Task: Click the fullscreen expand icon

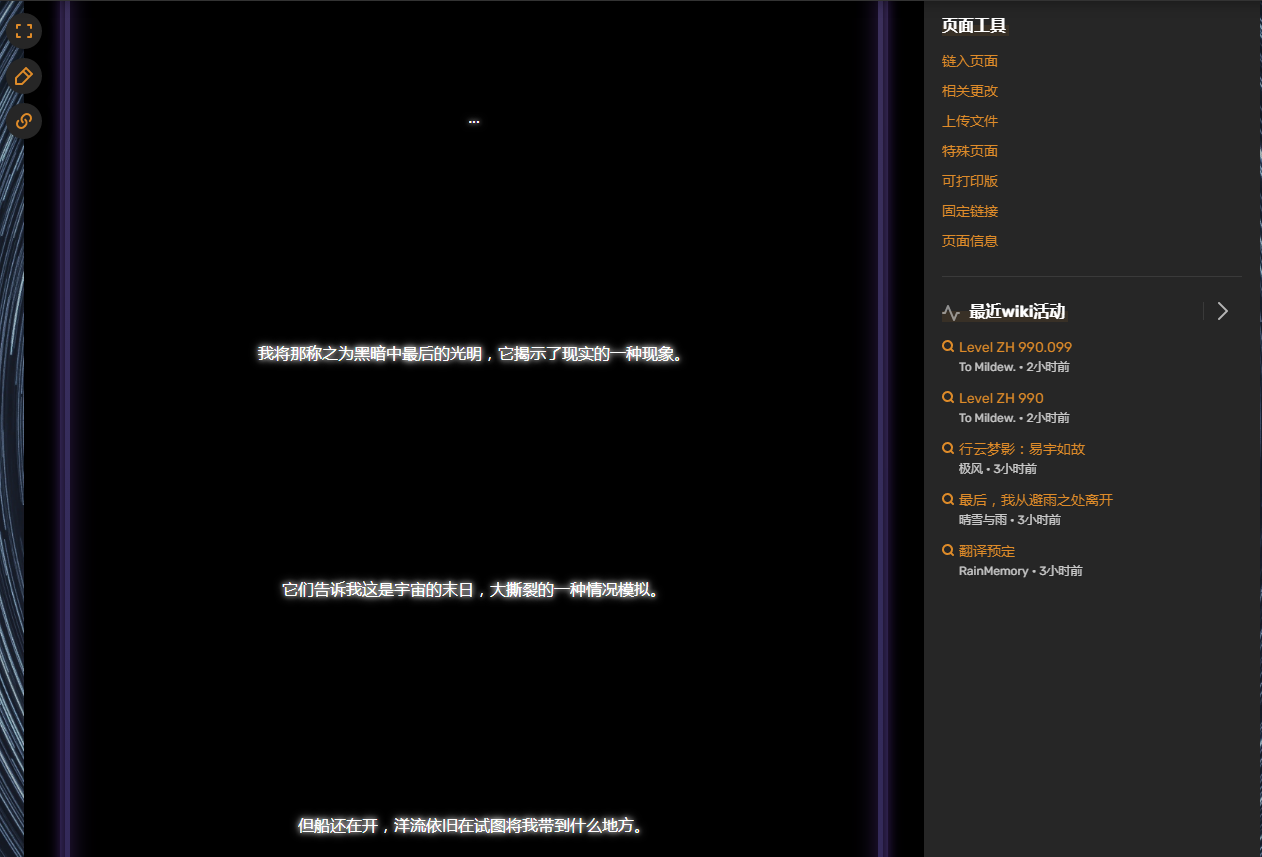Action: pos(24,30)
